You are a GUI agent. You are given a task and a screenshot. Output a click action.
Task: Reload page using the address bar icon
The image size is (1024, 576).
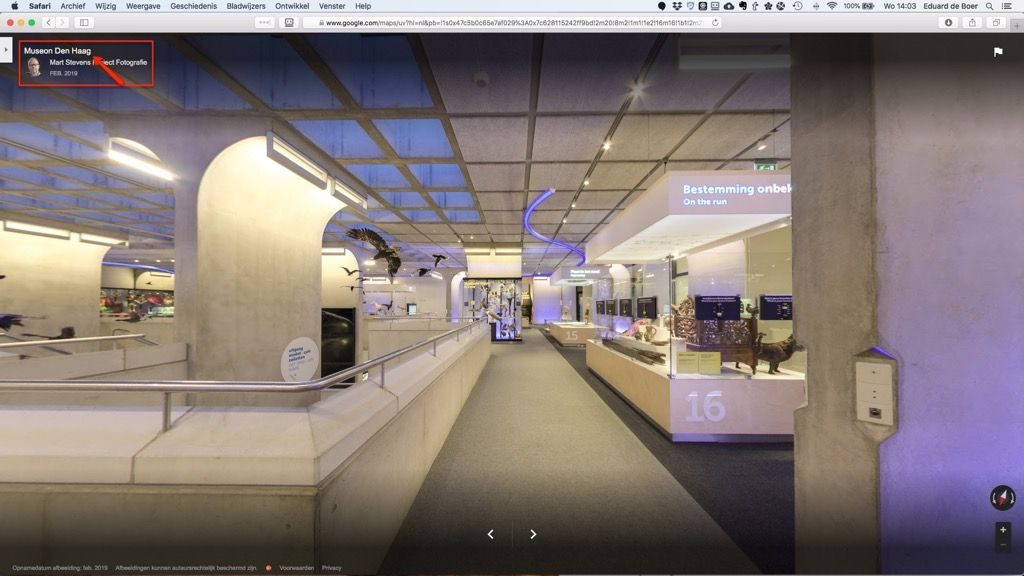(715, 22)
